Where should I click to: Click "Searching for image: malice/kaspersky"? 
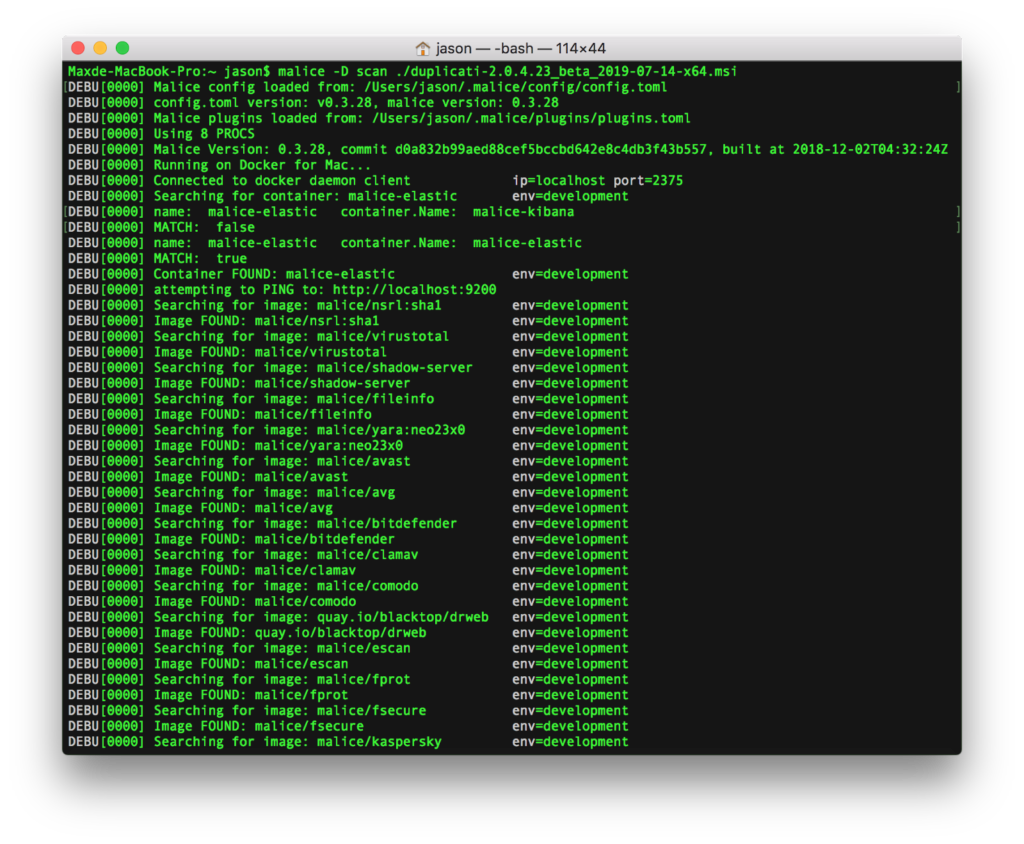(x=297, y=743)
